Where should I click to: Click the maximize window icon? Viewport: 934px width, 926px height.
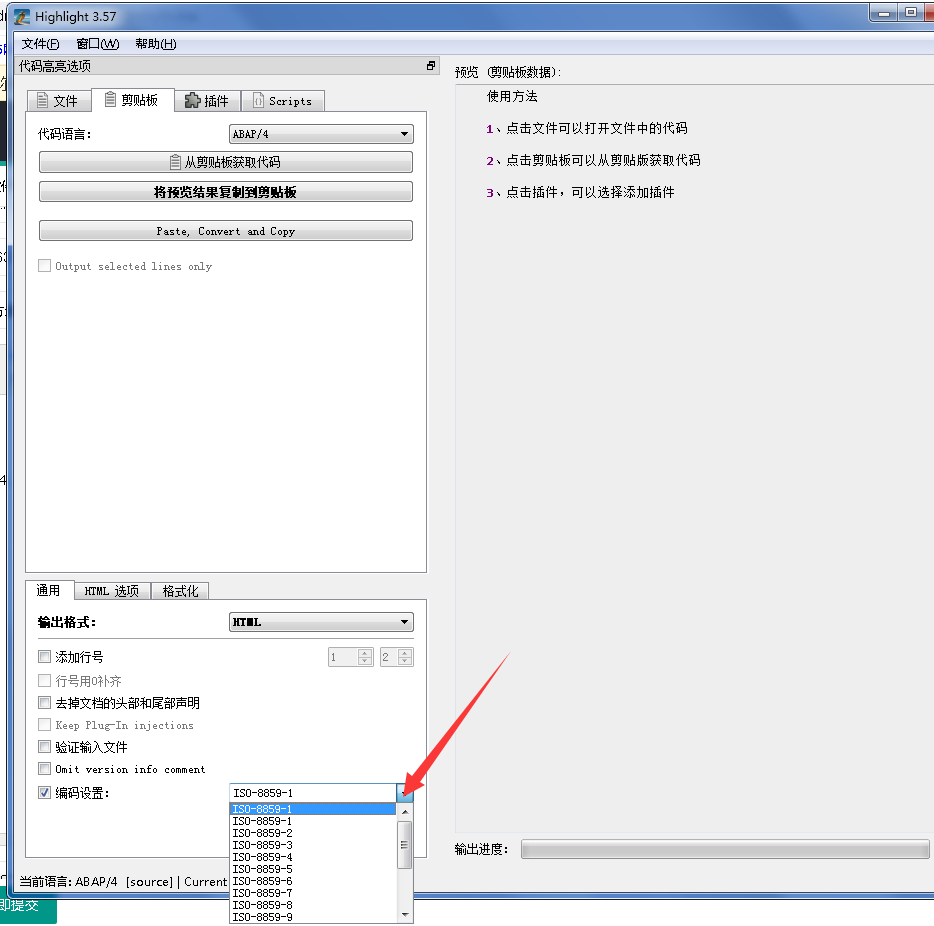click(910, 12)
